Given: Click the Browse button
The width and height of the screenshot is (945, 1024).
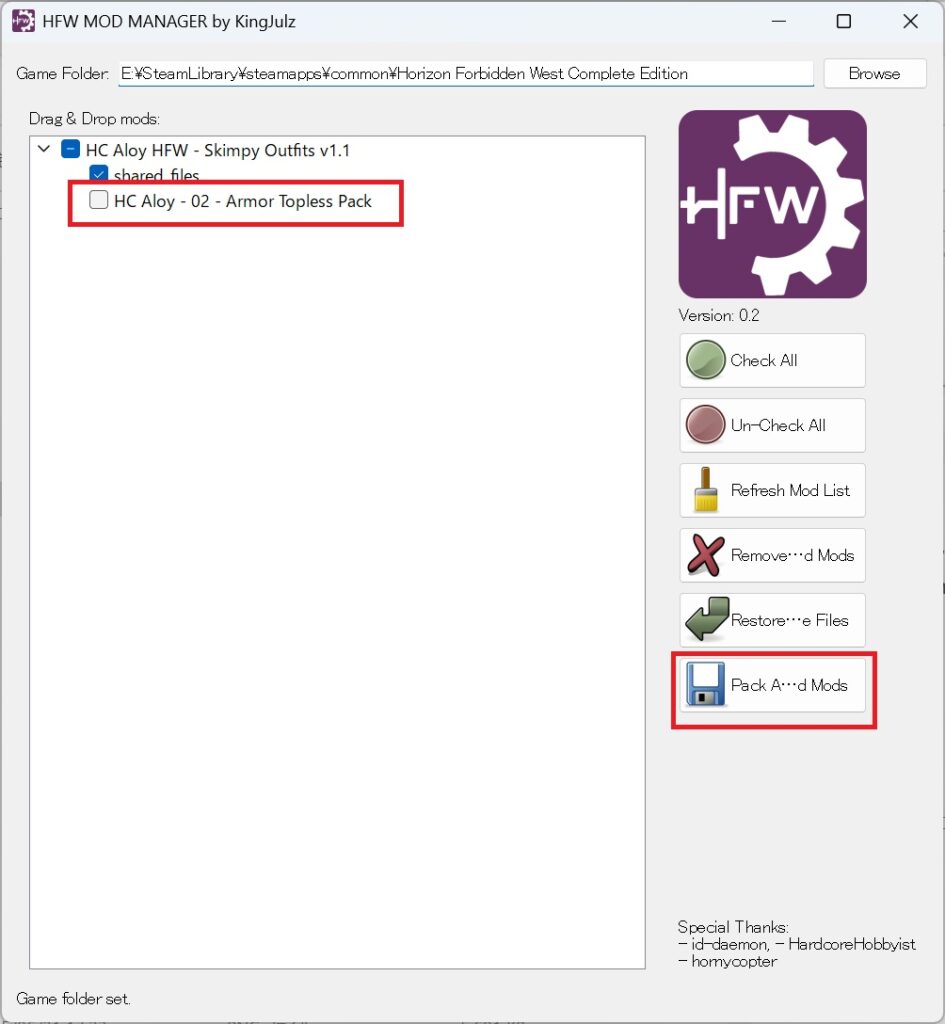Looking at the screenshot, I should pyautogui.click(x=874, y=73).
